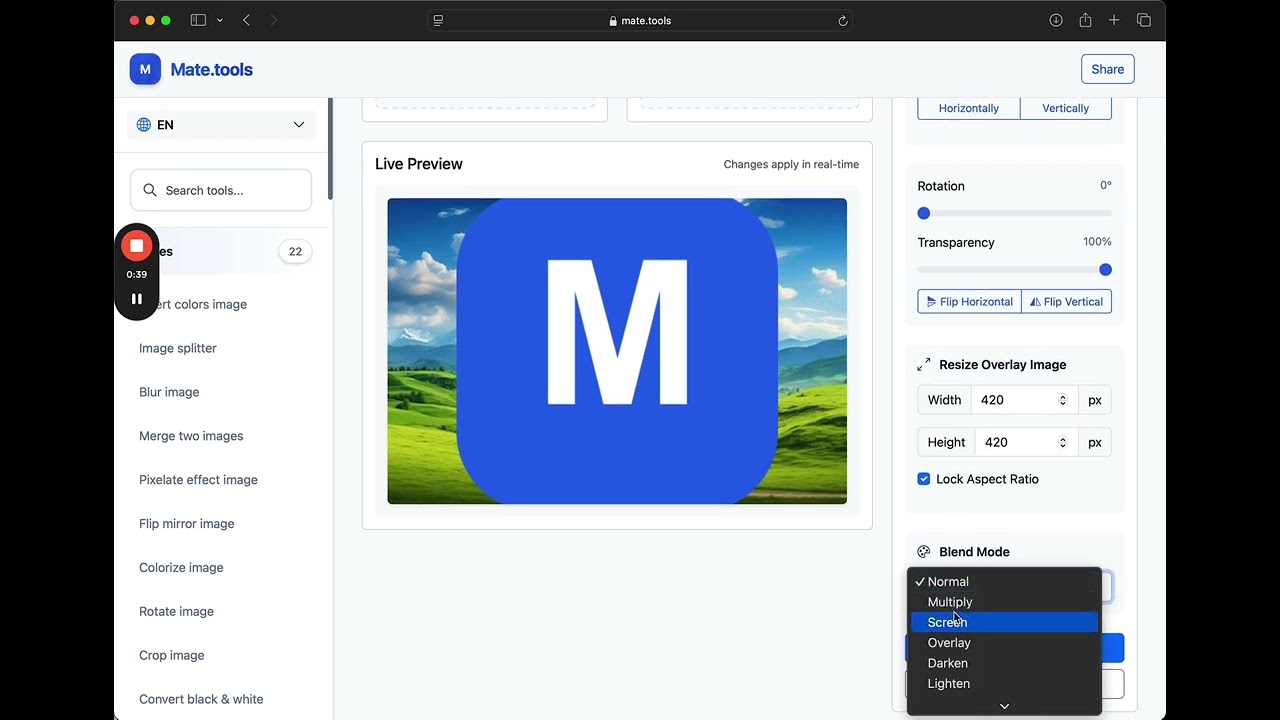This screenshot has height=720, width=1280.
Task: Click the Height value field
Action: pos(1028,442)
